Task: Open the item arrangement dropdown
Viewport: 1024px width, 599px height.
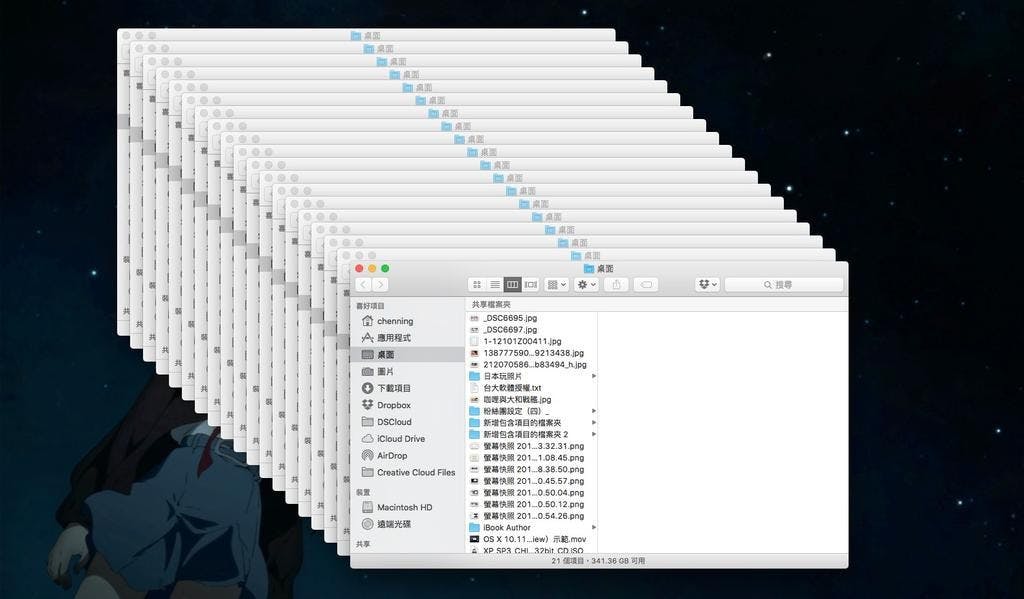Action: (x=556, y=285)
